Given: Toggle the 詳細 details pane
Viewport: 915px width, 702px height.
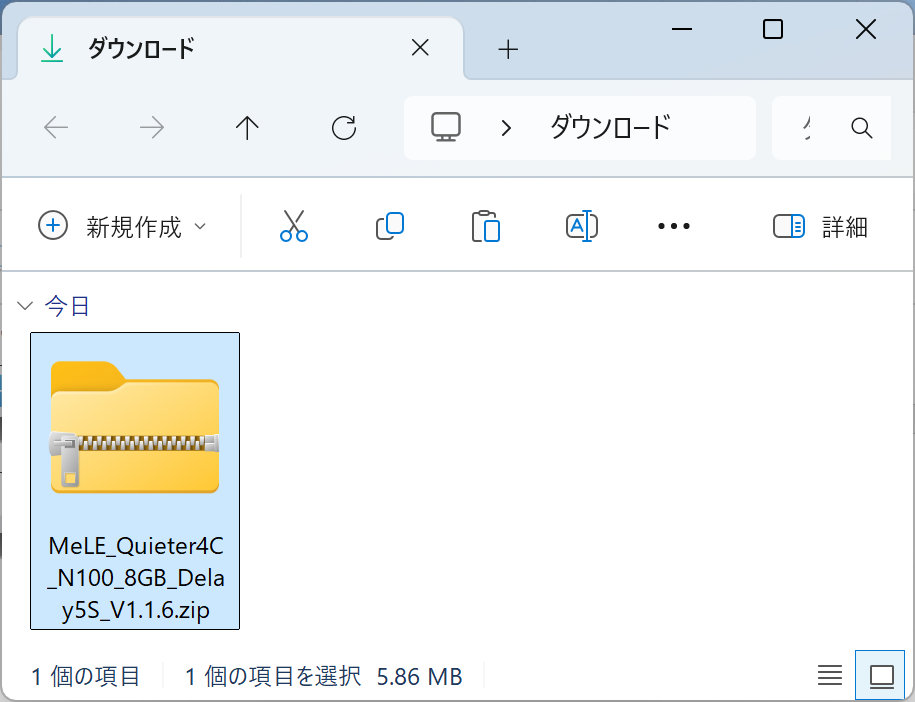Looking at the screenshot, I should (x=820, y=226).
